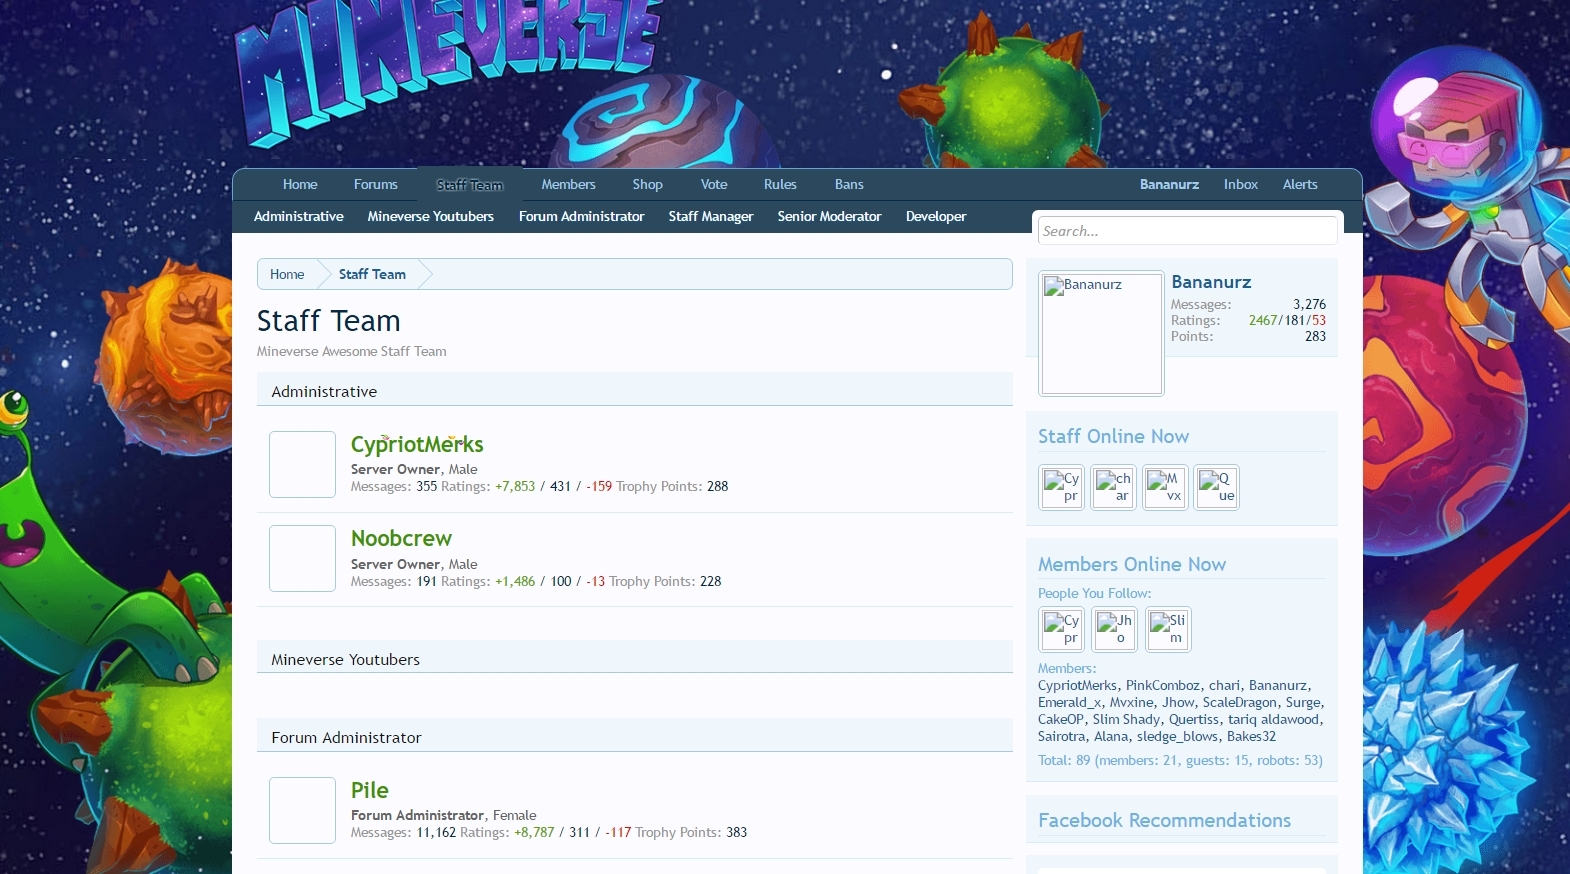
Task: Click the avatar box beside Pile staff entry
Action: coord(302,810)
